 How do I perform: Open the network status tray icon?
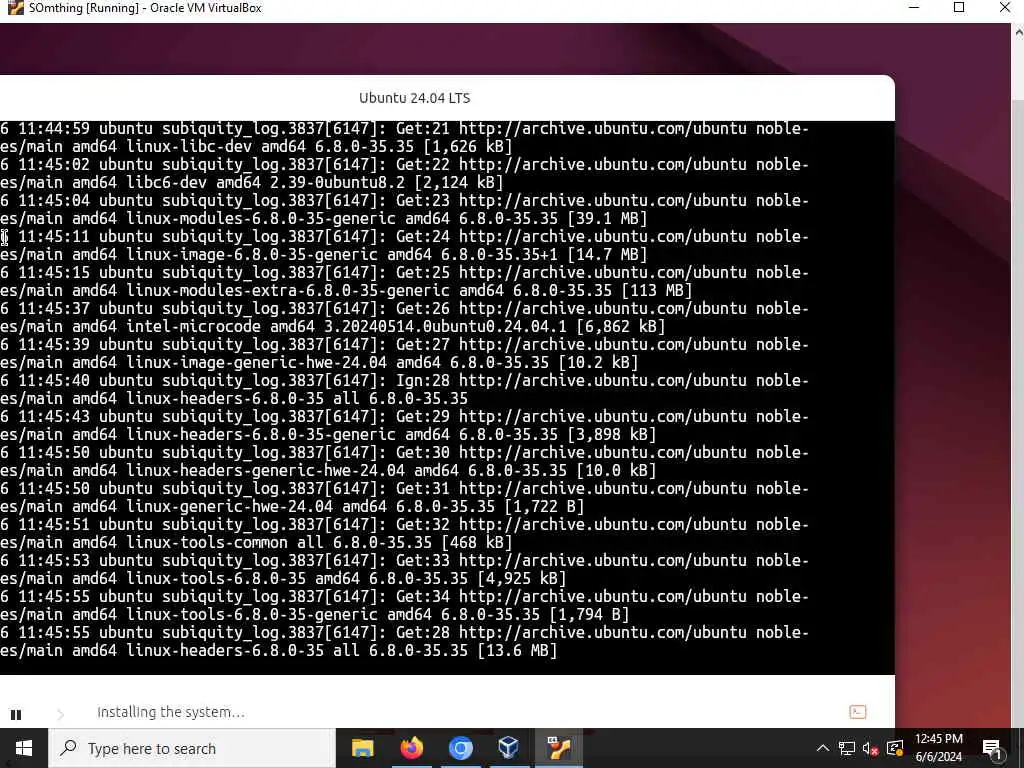tap(847, 748)
